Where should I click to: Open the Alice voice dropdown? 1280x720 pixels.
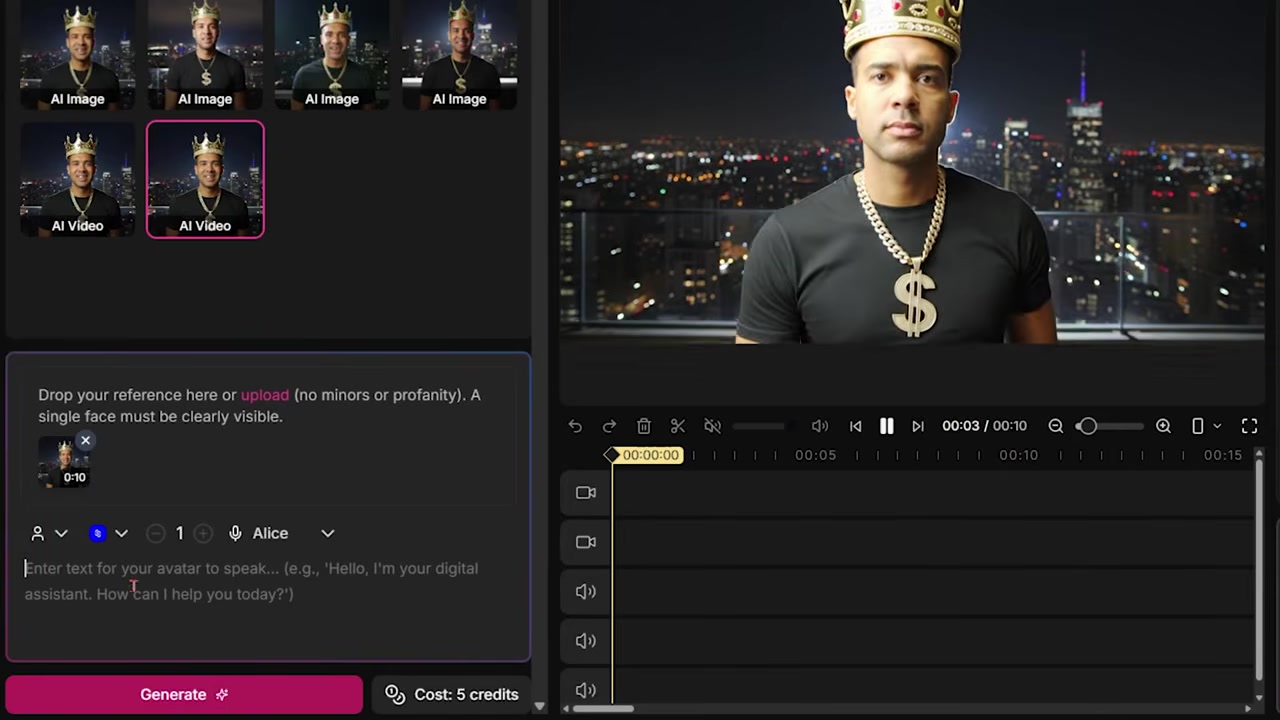(x=281, y=533)
